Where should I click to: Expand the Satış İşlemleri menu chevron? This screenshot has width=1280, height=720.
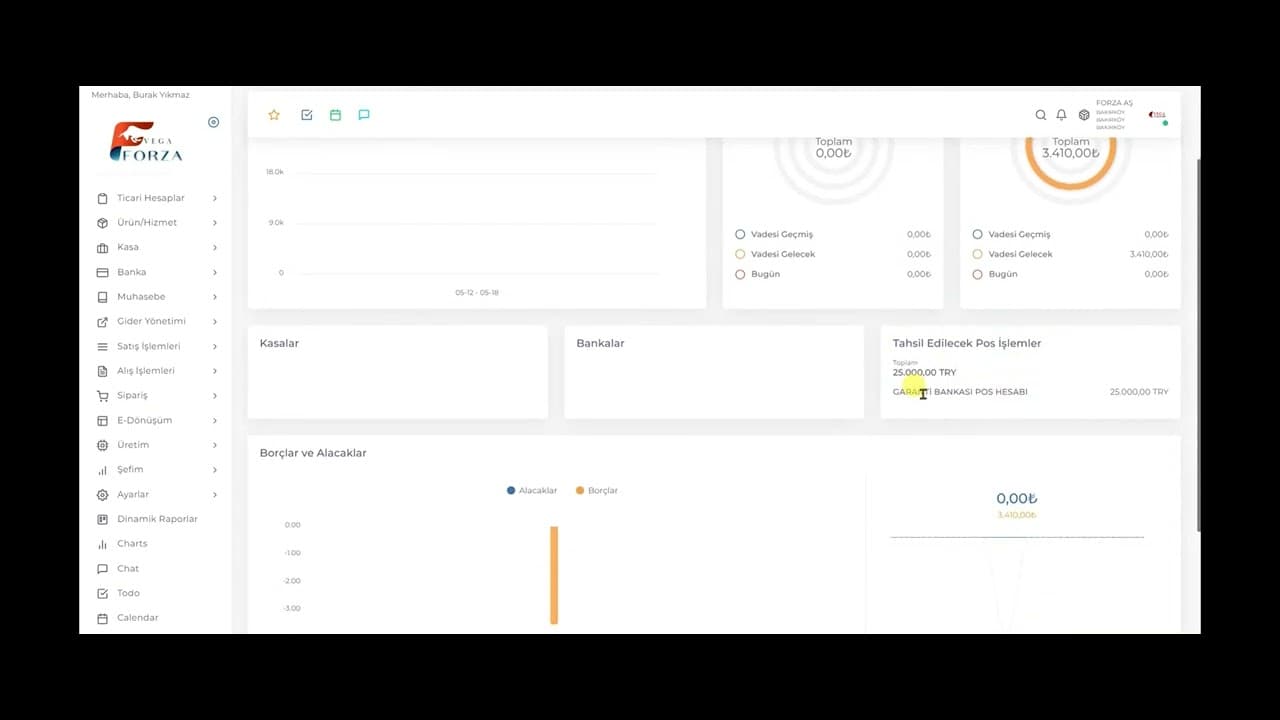click(x=214, y=346)
